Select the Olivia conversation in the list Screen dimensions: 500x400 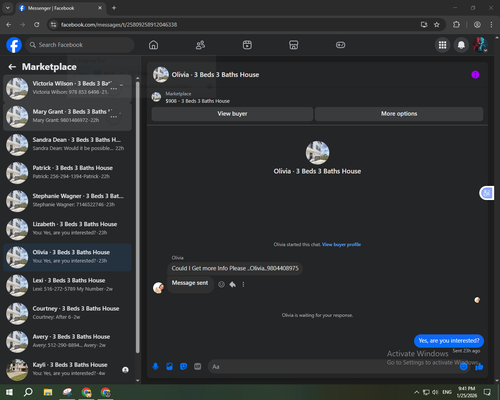(x=68, y=257)
